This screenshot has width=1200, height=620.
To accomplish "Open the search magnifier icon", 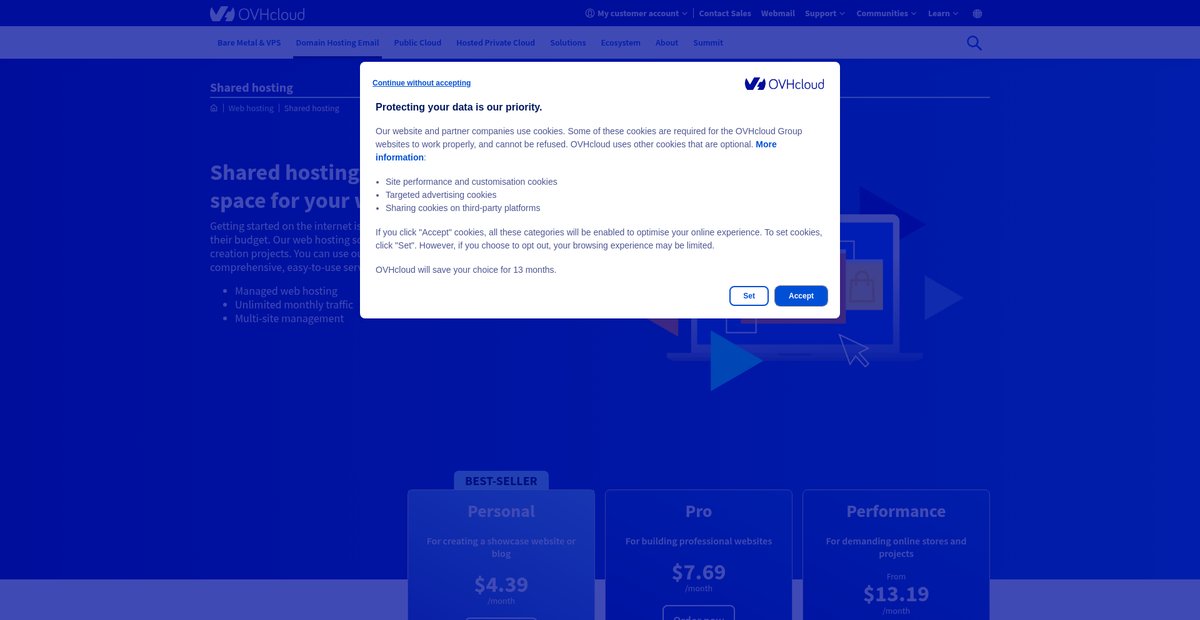I will (x=974, y=43).
